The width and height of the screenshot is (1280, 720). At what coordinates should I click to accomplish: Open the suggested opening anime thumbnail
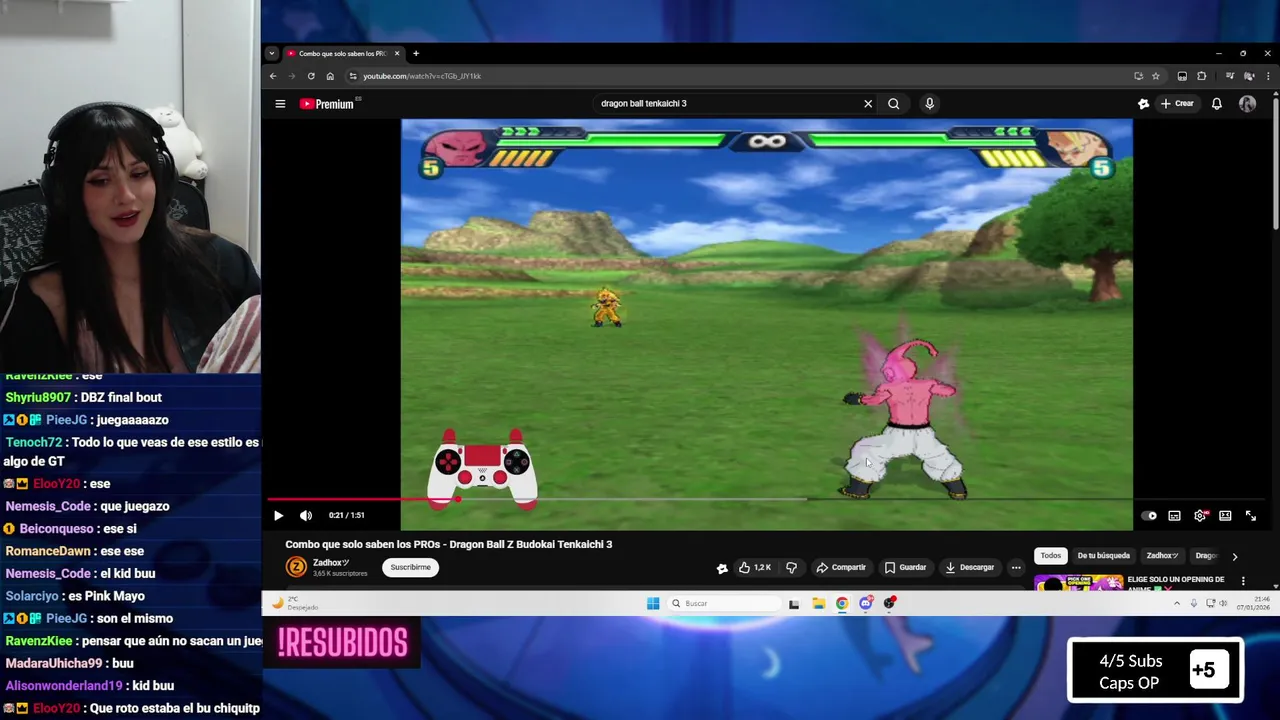click(x=1078, y=582)
